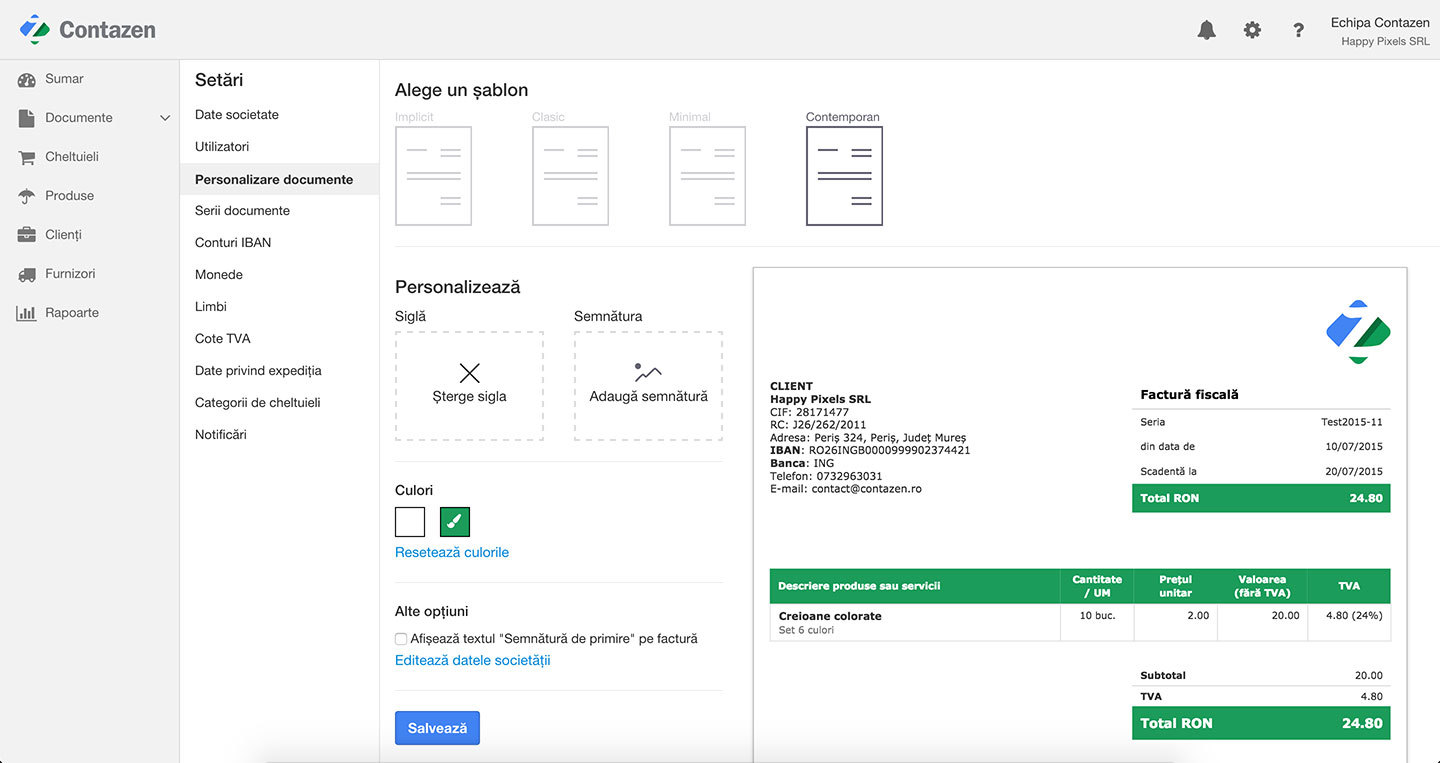Select Personalizare documente settings

279,180
